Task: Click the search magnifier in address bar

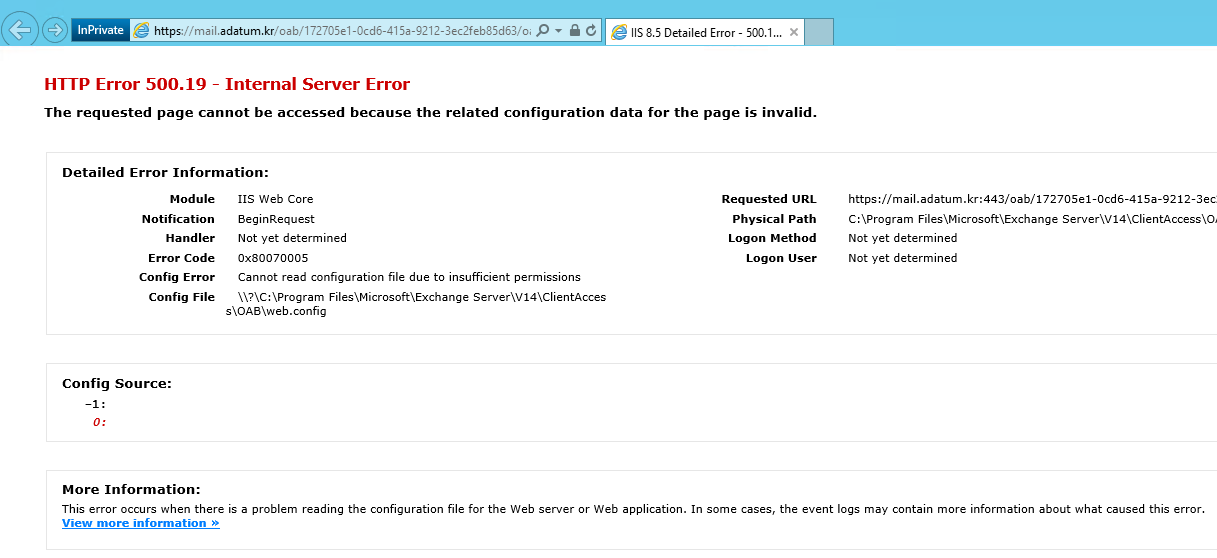Action: point(542,30)
